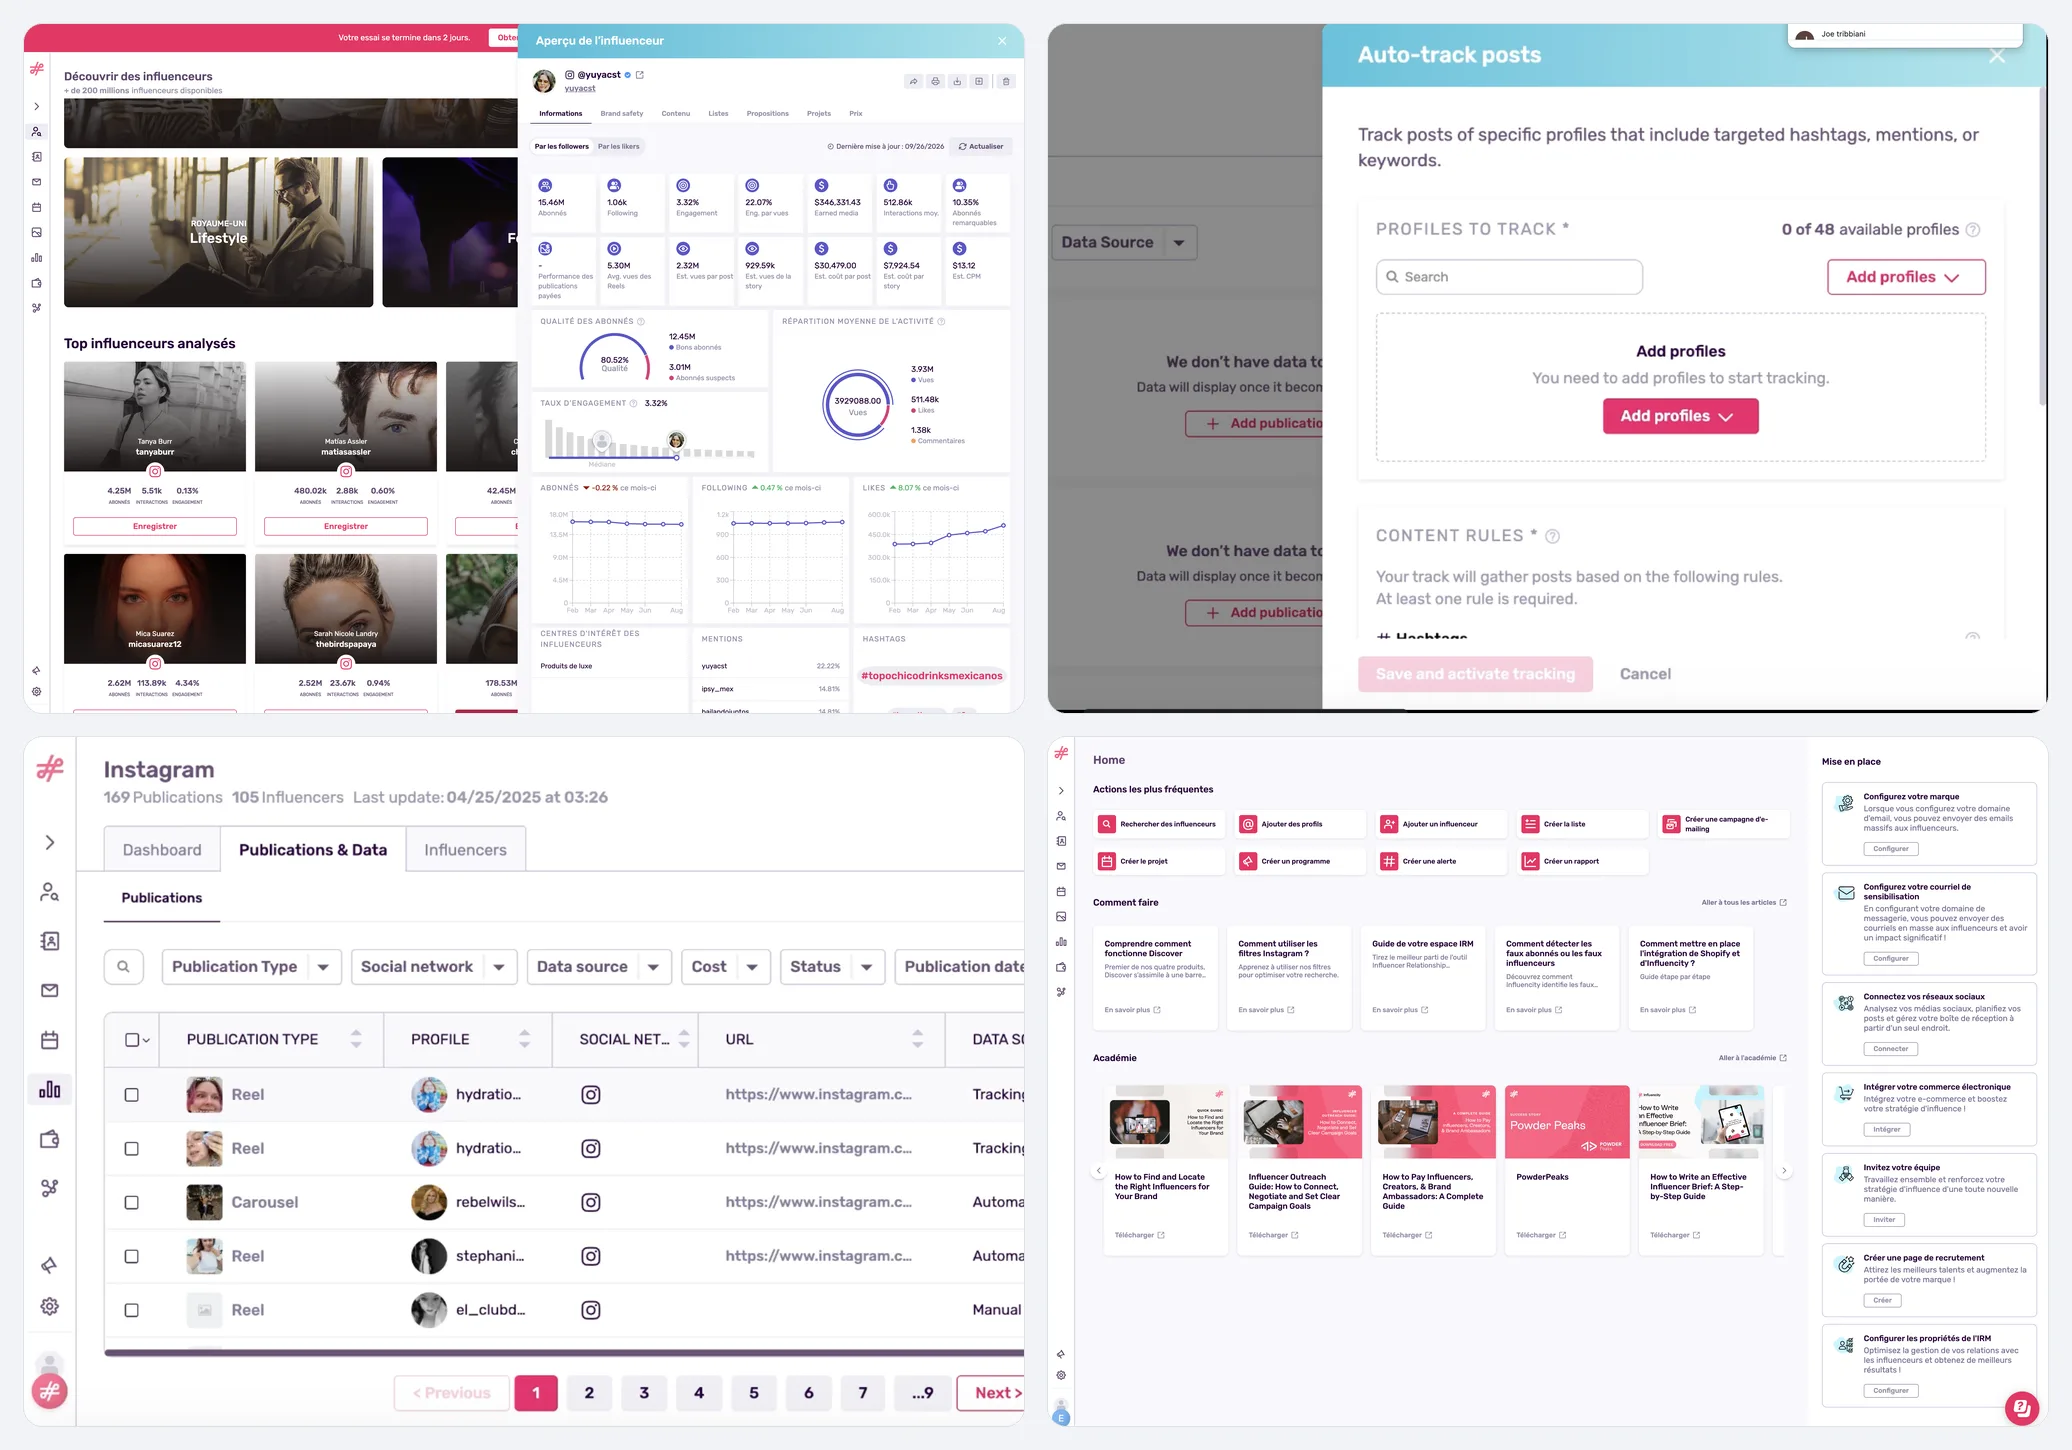Go to page 3 of publications
2072x1450 pixels.
644,1393
